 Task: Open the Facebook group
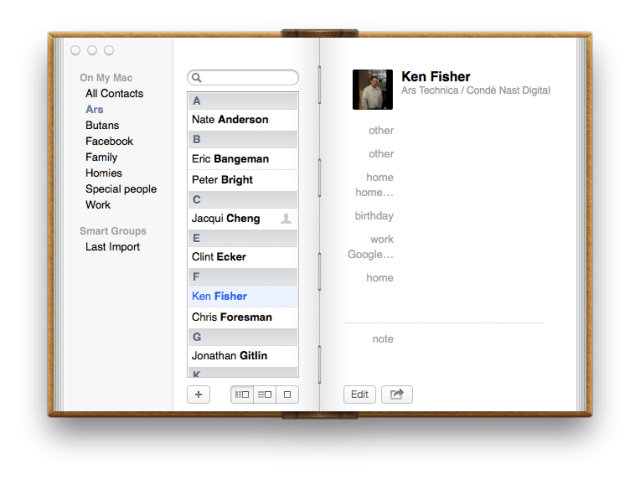click(x=109, y=141)
